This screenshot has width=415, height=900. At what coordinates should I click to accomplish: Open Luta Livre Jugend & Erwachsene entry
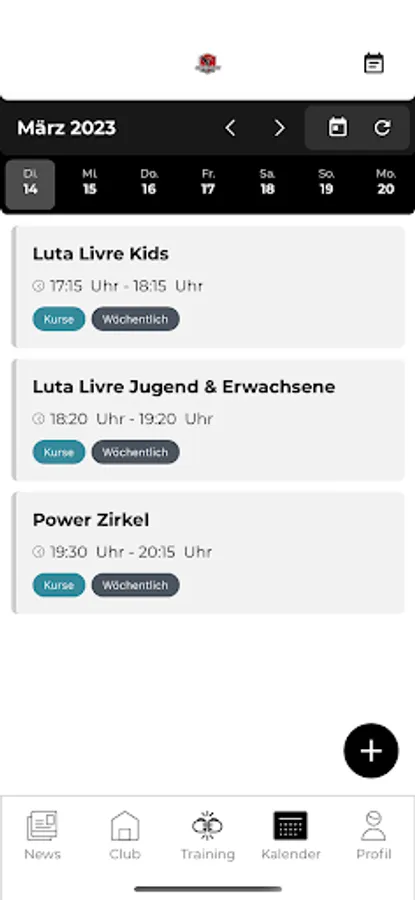click(x=208, y=420)
